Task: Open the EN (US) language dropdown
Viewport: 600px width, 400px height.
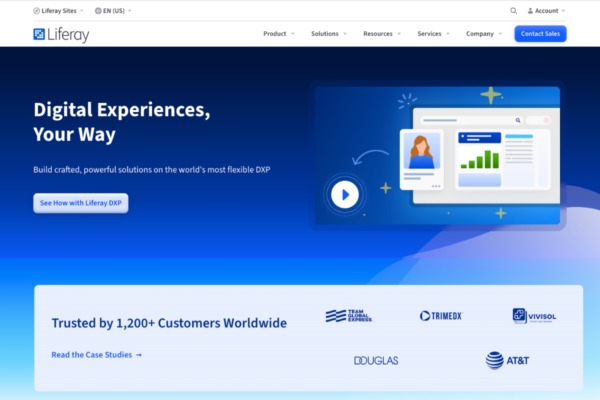Action: [113, 11]
